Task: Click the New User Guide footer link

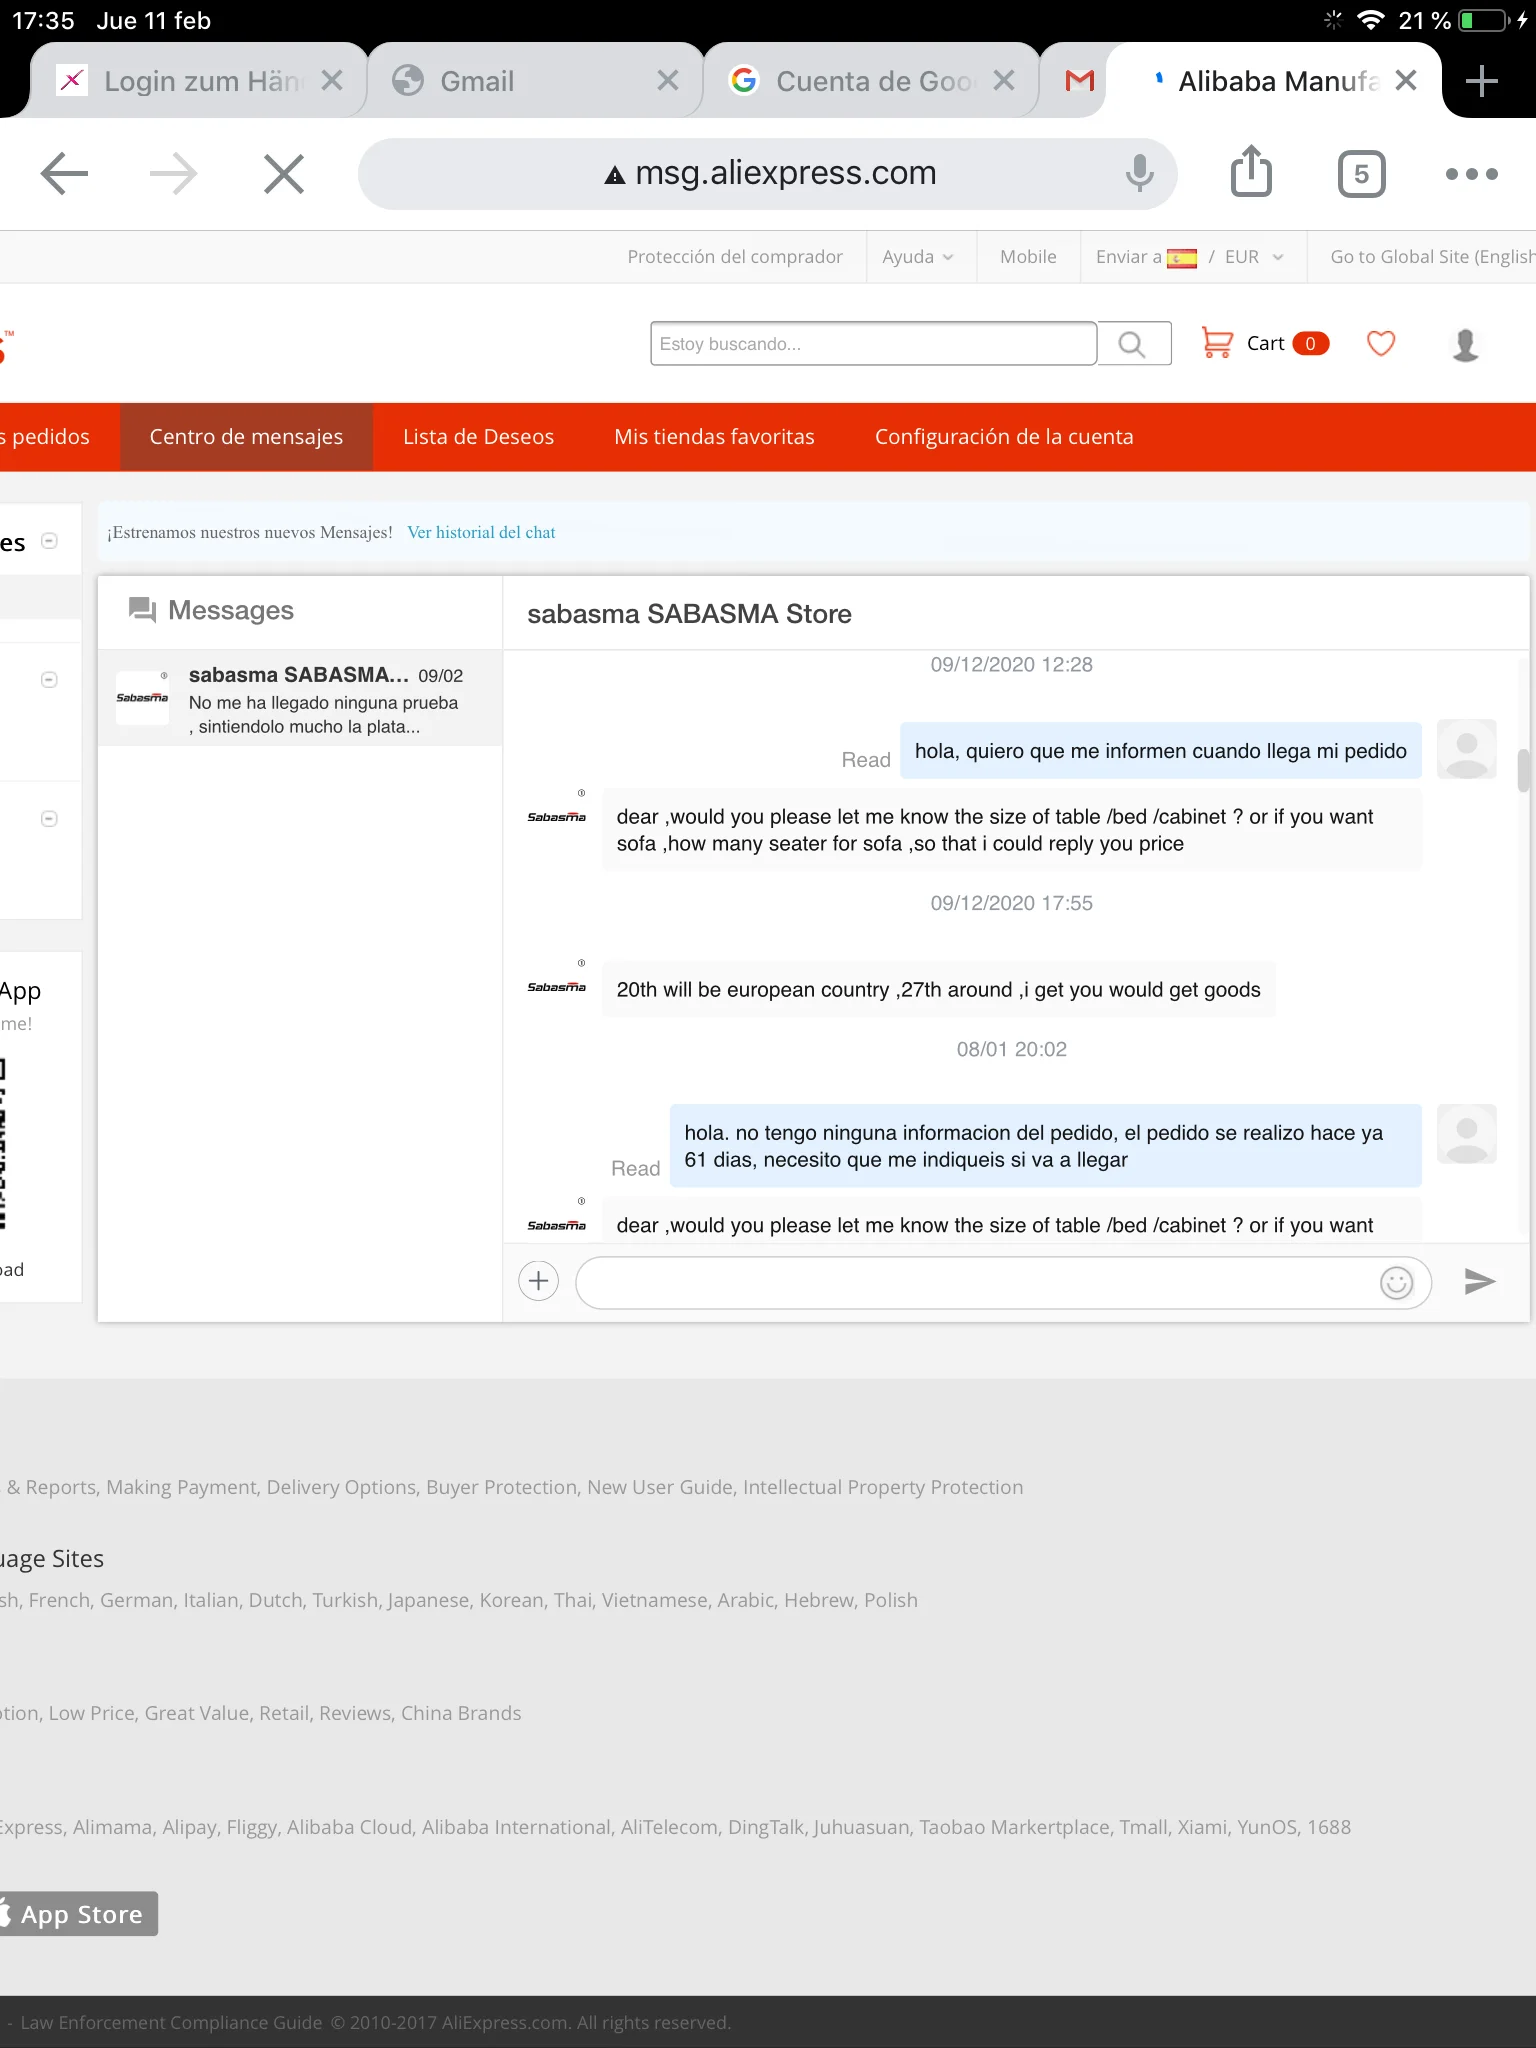Action: click(660, 1487)
